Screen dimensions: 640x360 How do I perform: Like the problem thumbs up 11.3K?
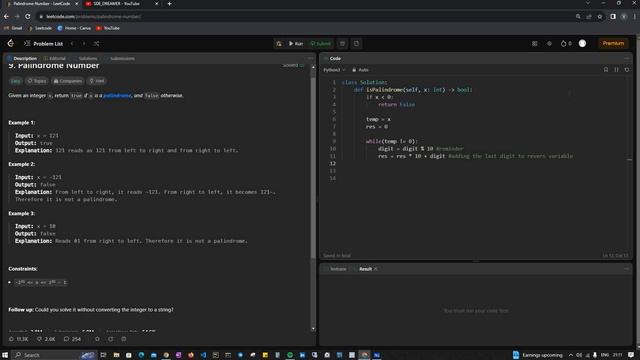coord(18,339)
